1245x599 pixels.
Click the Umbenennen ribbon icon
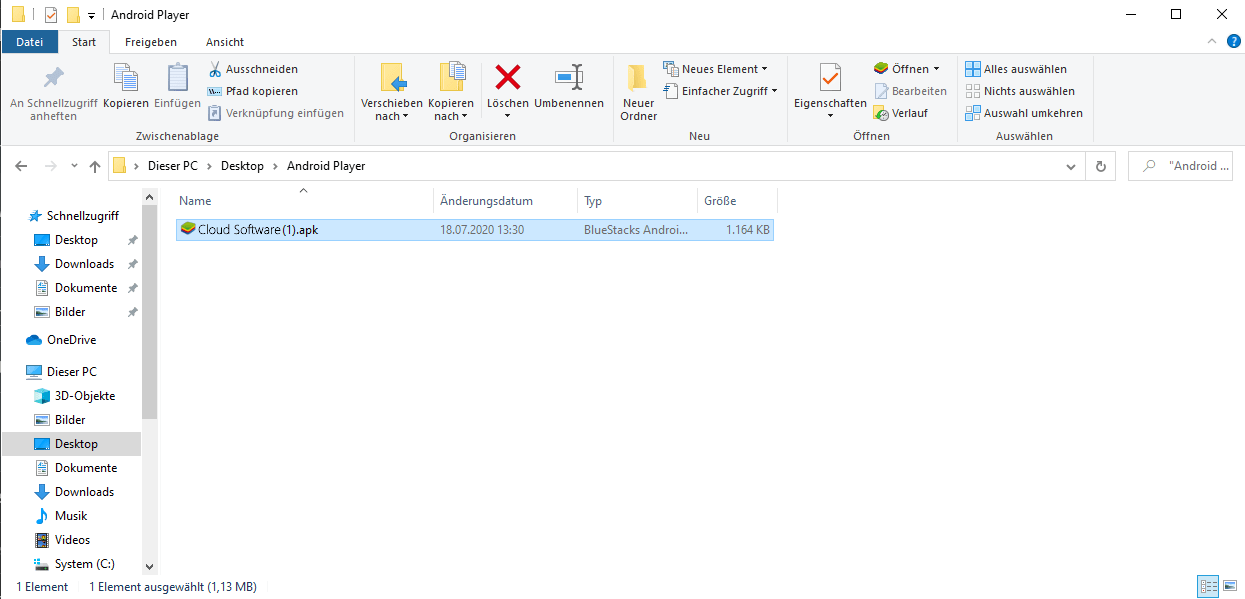(568, 78)
